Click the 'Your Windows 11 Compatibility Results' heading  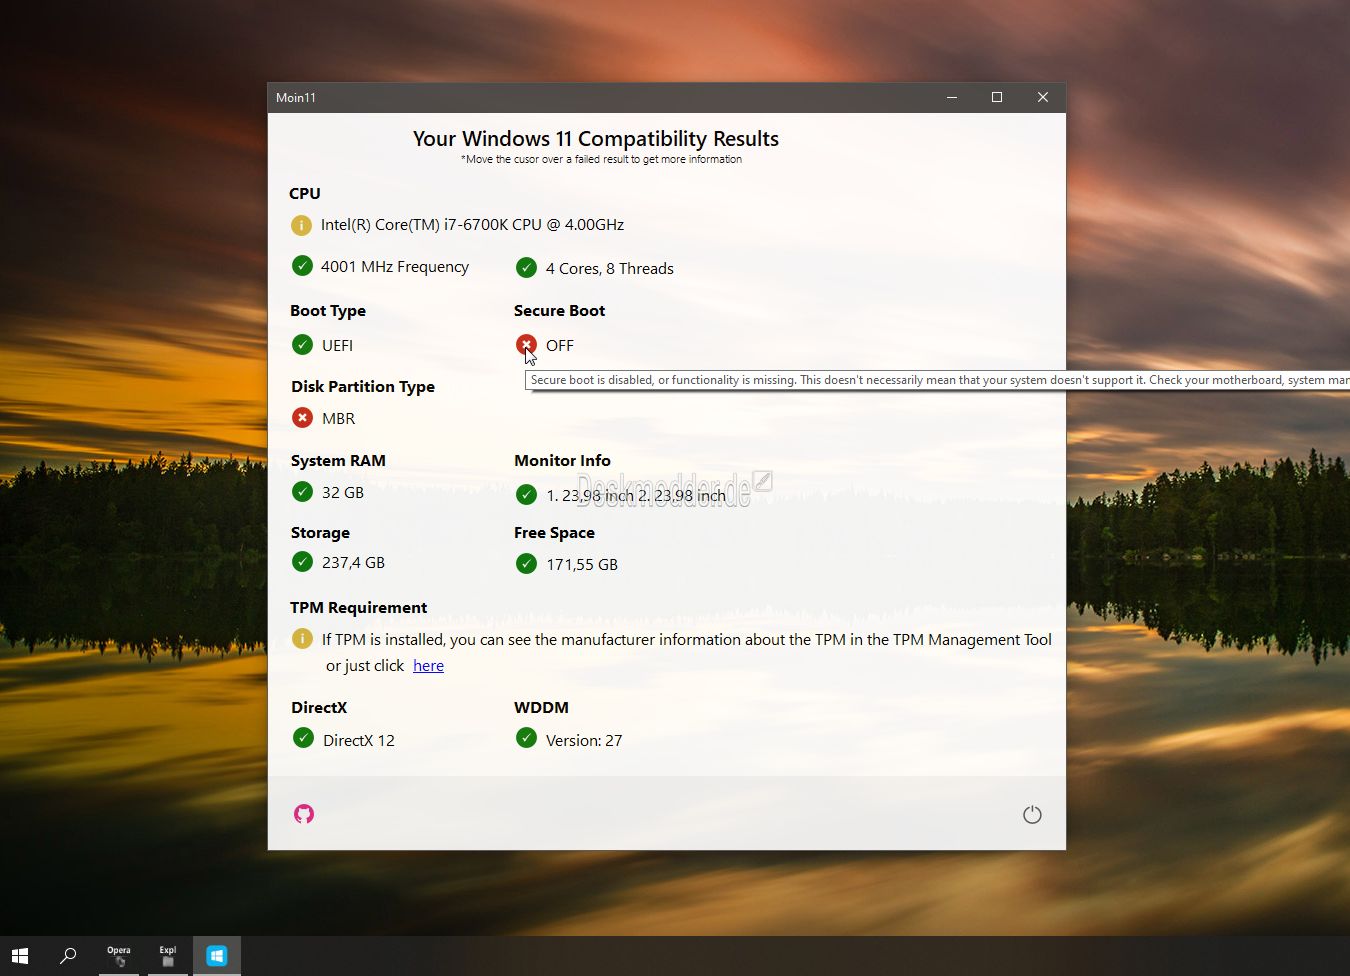click(596, 139)
